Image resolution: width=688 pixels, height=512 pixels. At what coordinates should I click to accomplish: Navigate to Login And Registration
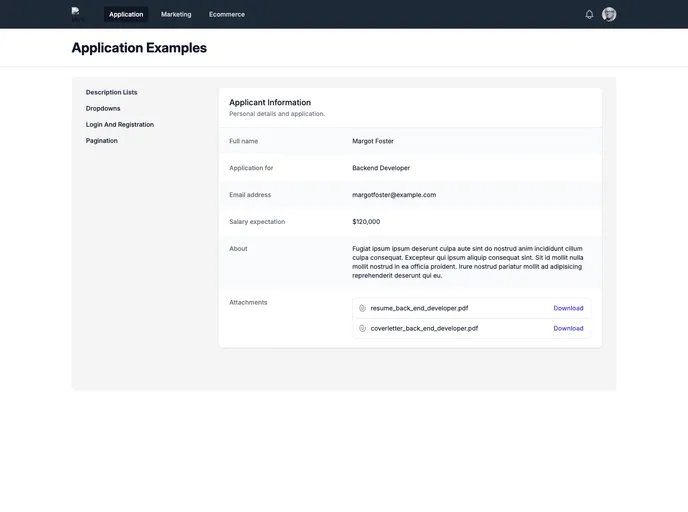pos(120,124)
